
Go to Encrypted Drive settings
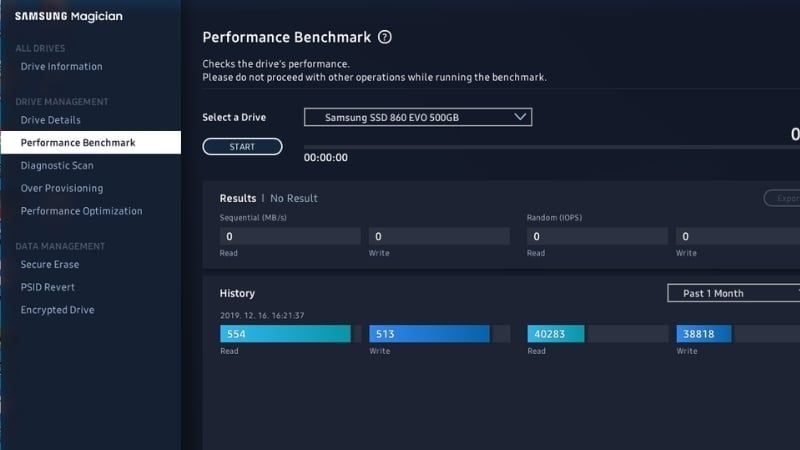pos(58,310)
